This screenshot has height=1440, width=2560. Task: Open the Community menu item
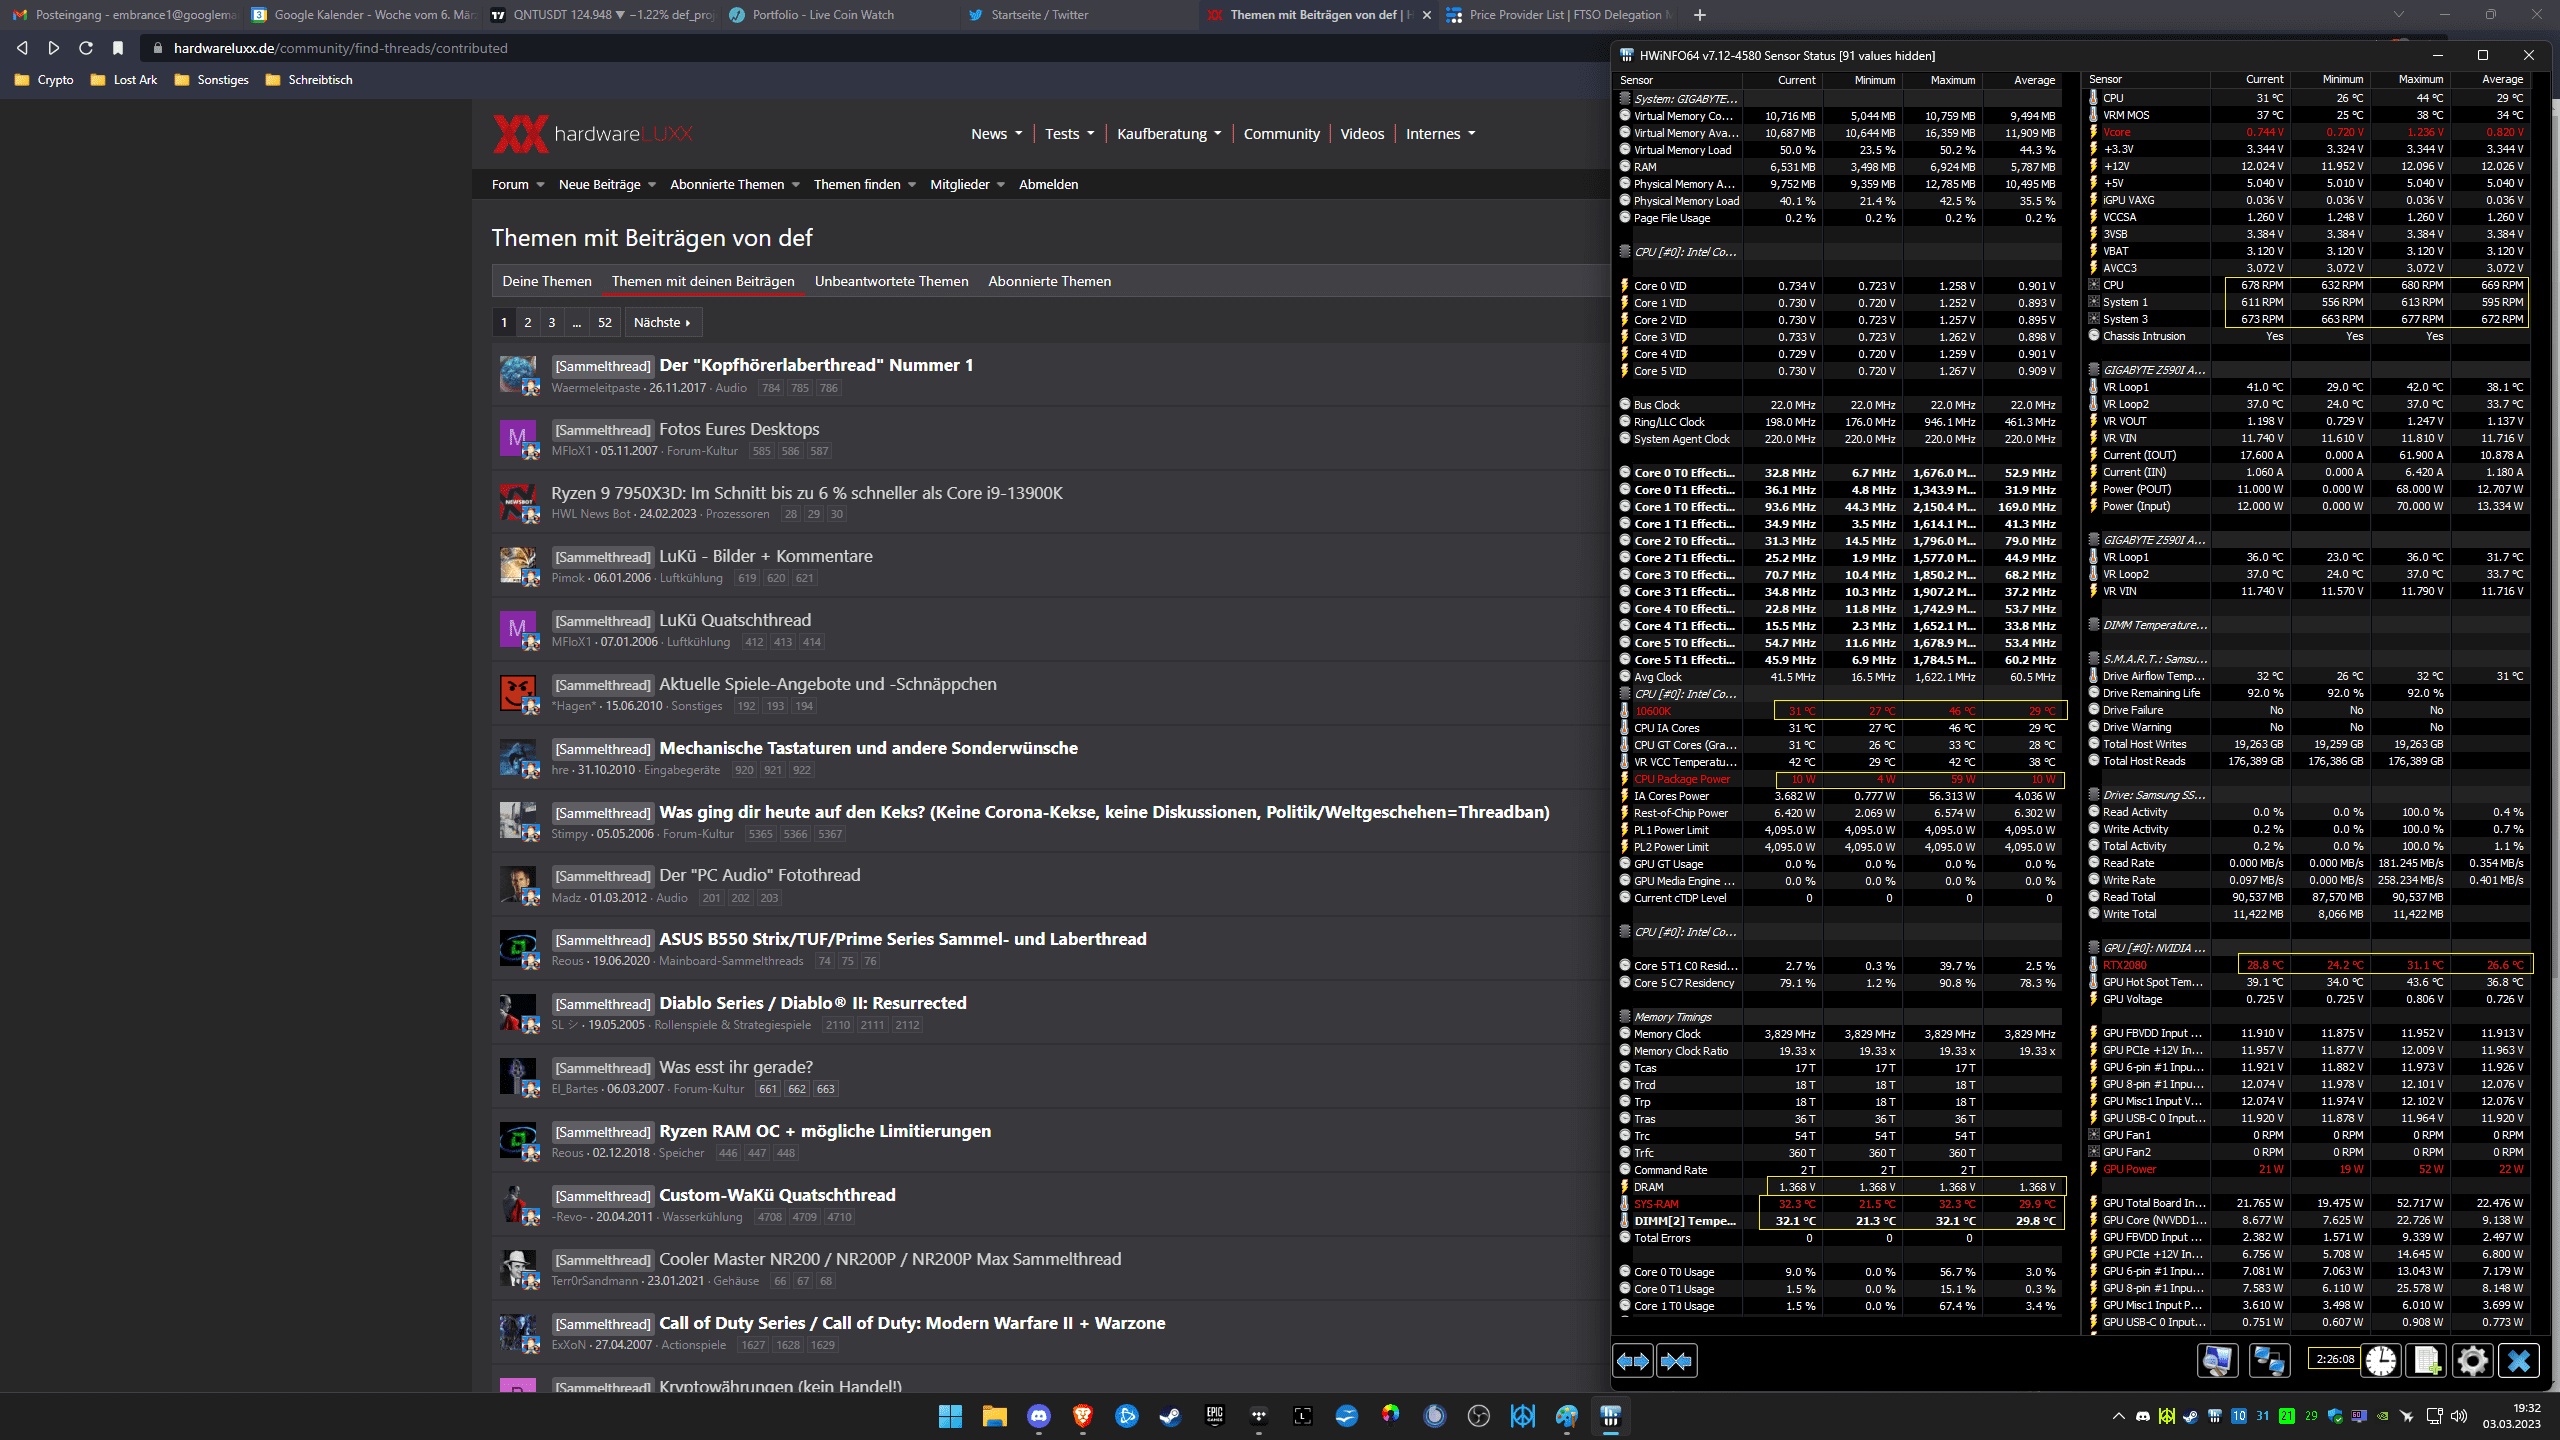pyautogui.click(x=1281, y=134)
